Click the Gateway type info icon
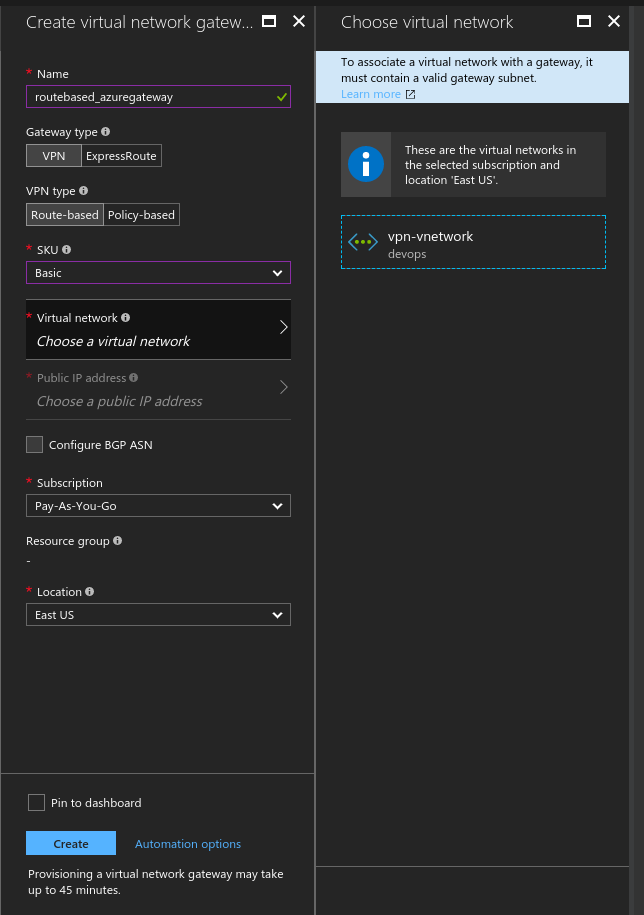This screenshot has height=915, width=644. pyautogui.click(x=106, y=132)
